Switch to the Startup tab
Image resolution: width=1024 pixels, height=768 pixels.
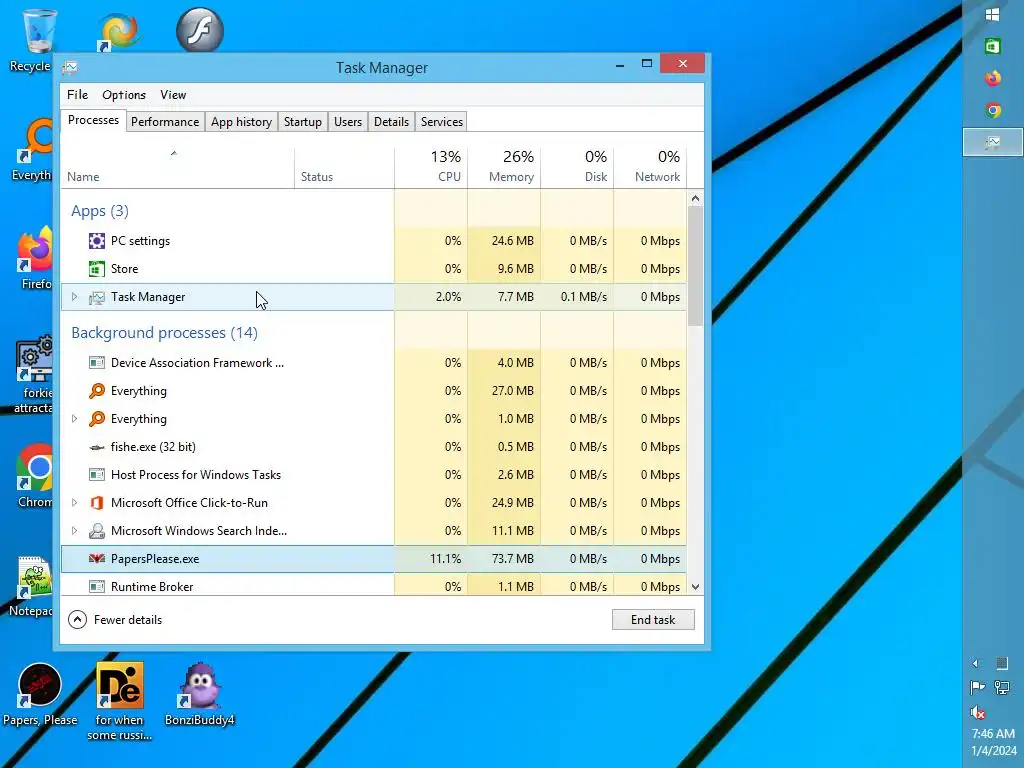click(302, 121)
